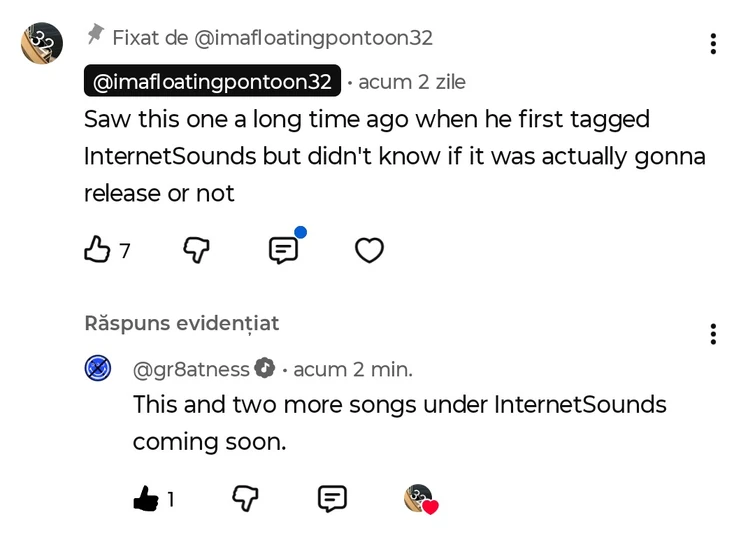The width and height of the screenshot is (755, 545).
Task: Dislike the pinned InternetSounds comment
Action: pos(196,250)
